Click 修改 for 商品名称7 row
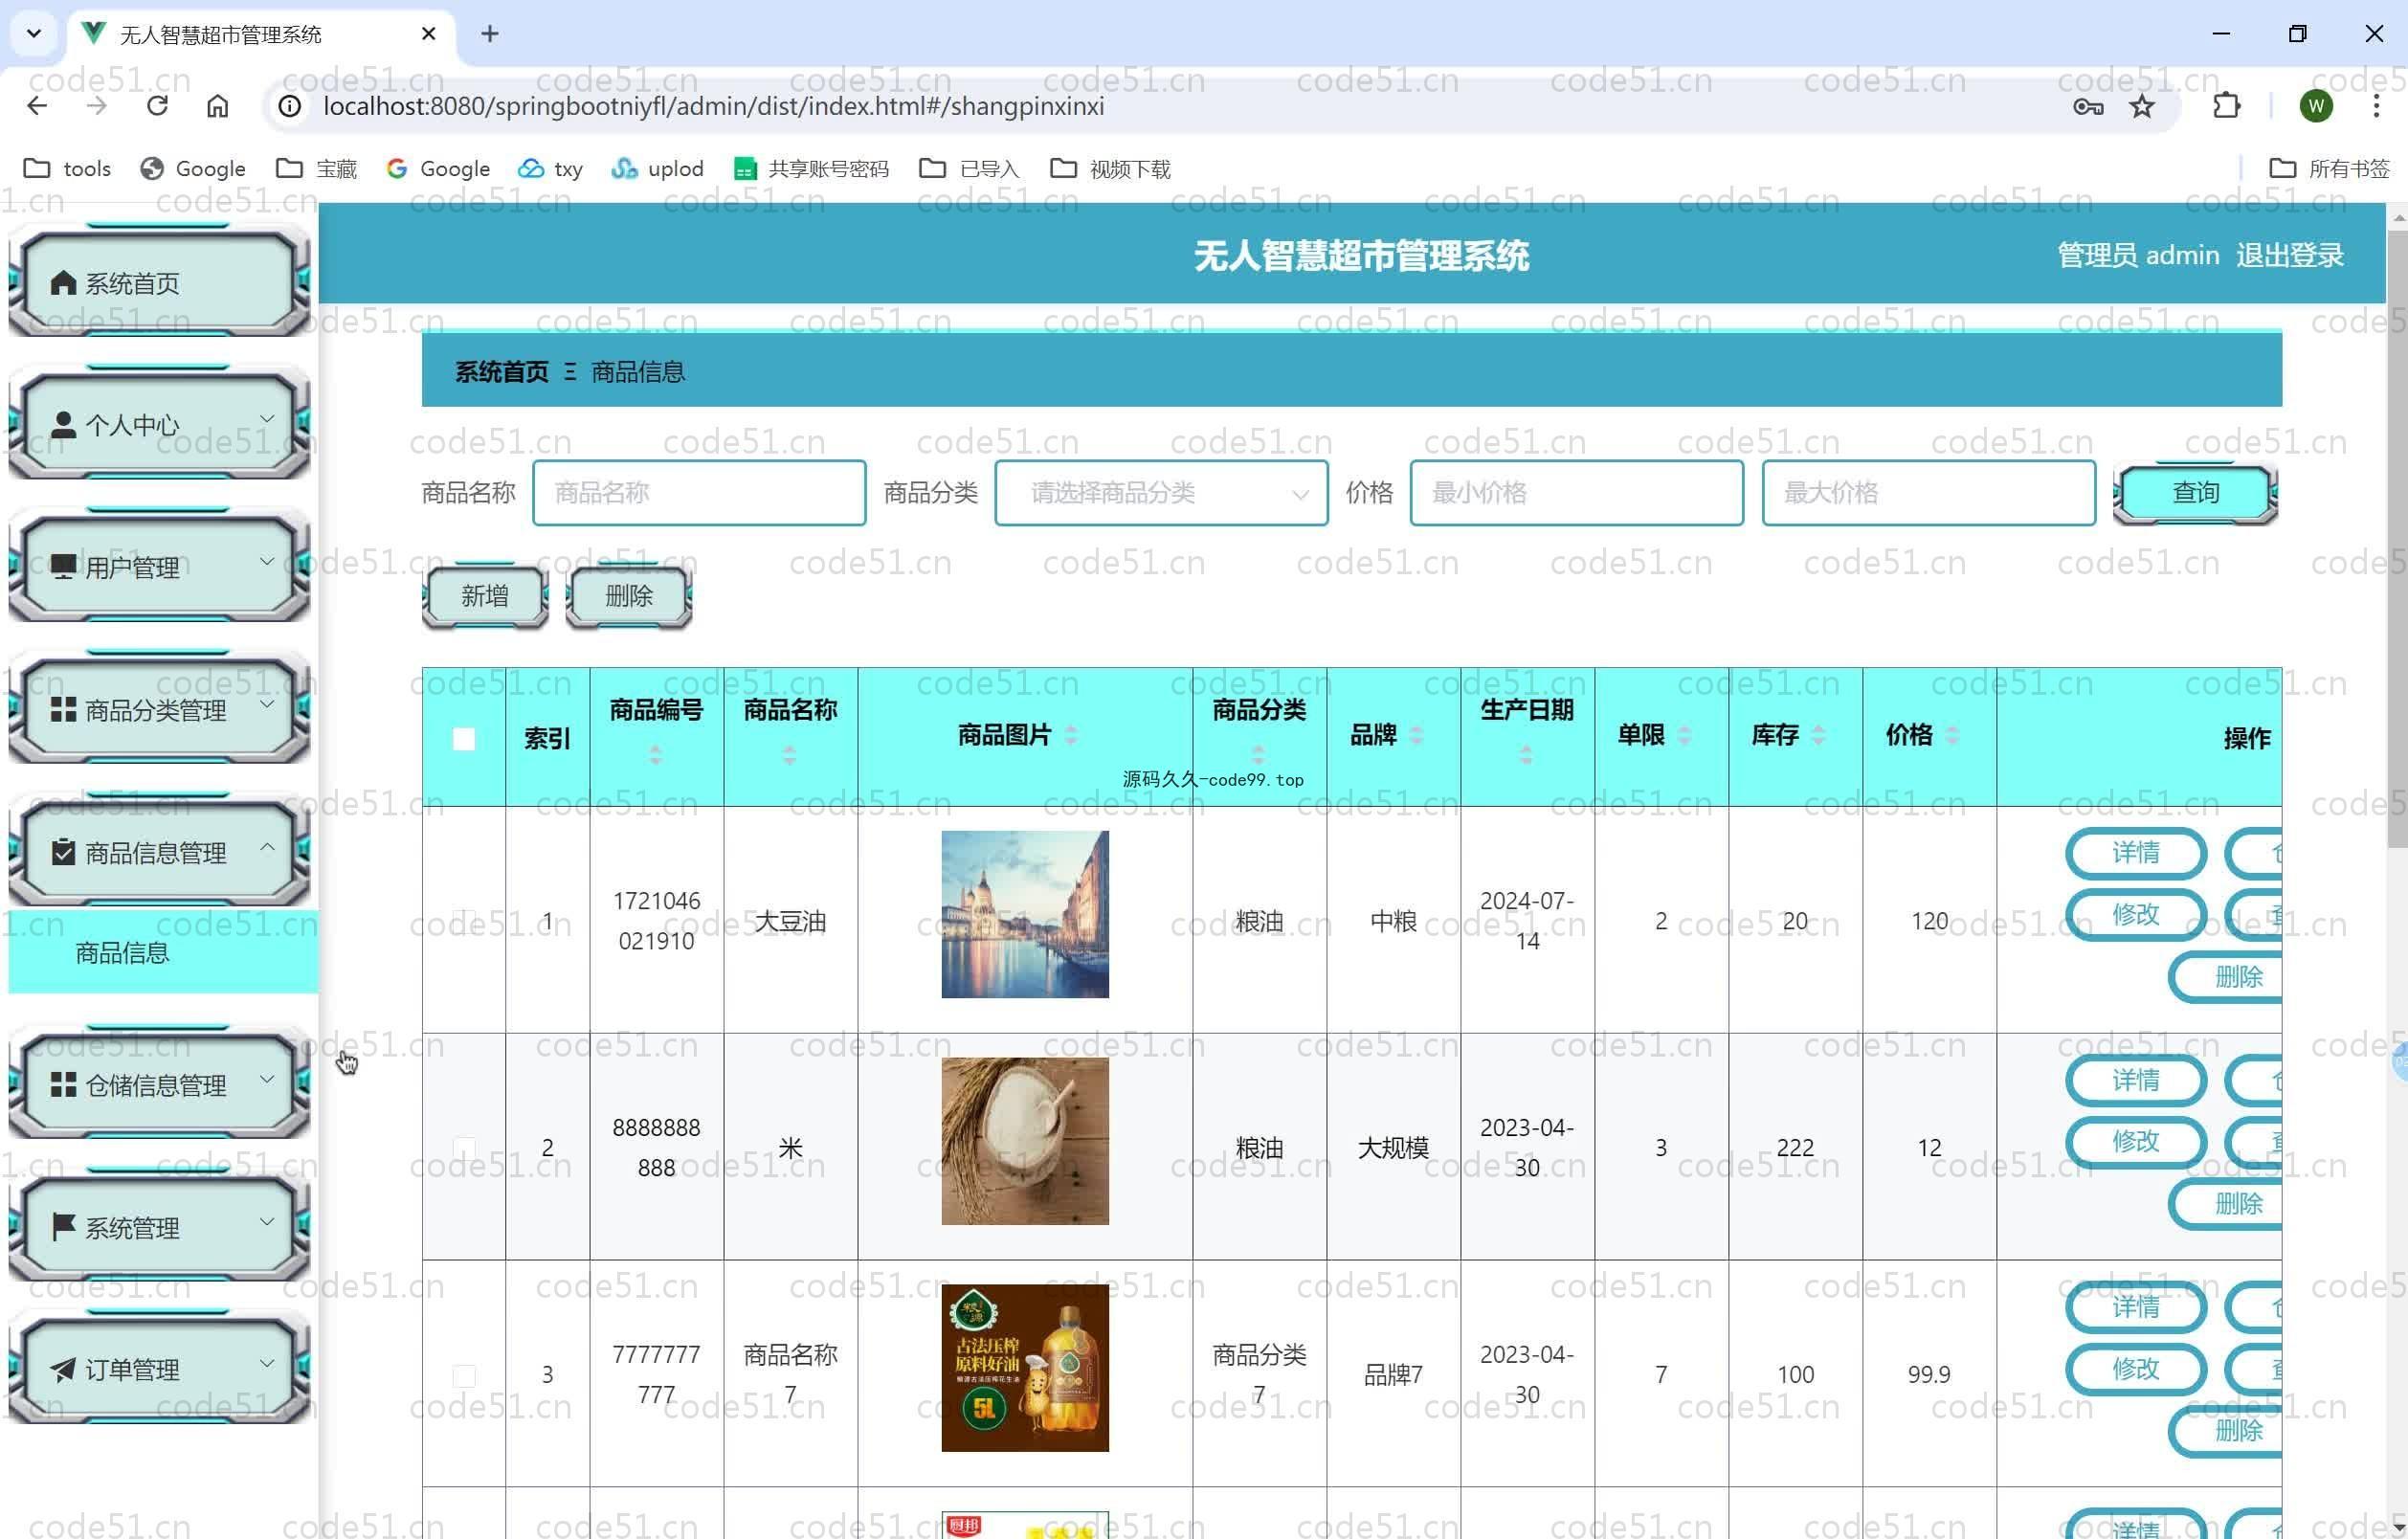Screen dimensions: 2408x1539 tap(2136, 1368)
